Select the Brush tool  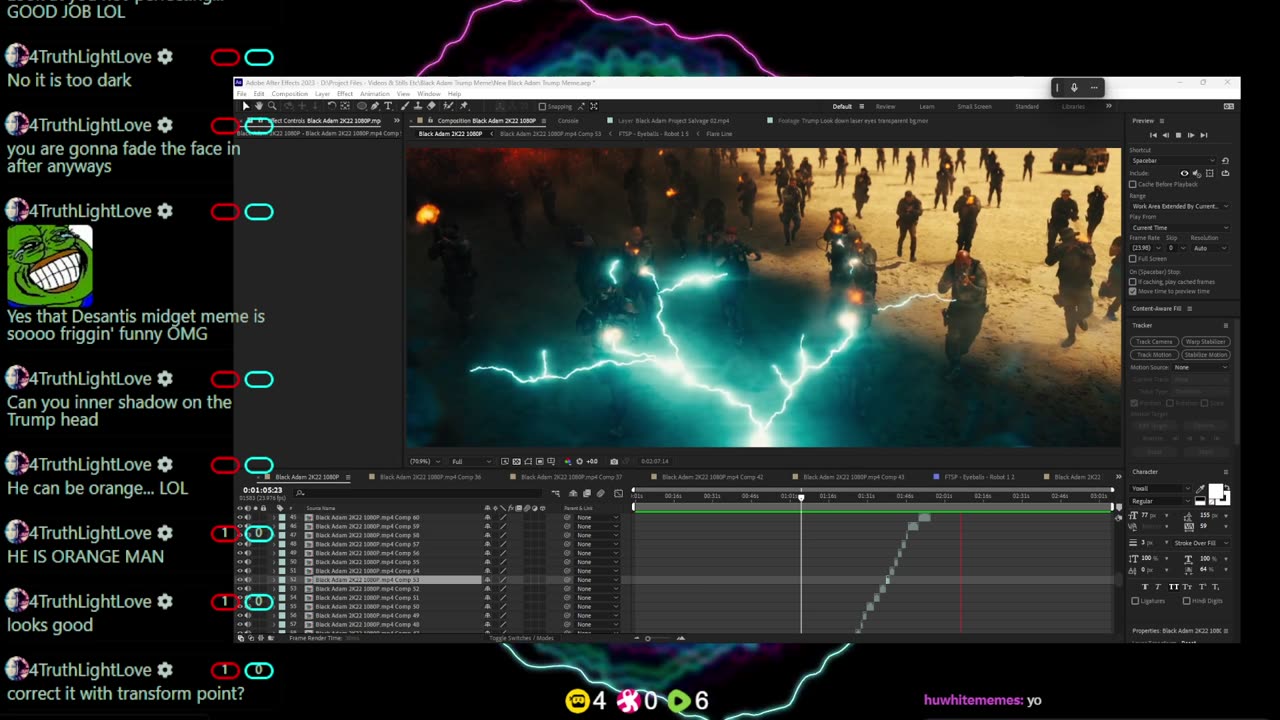coord(406,106)
